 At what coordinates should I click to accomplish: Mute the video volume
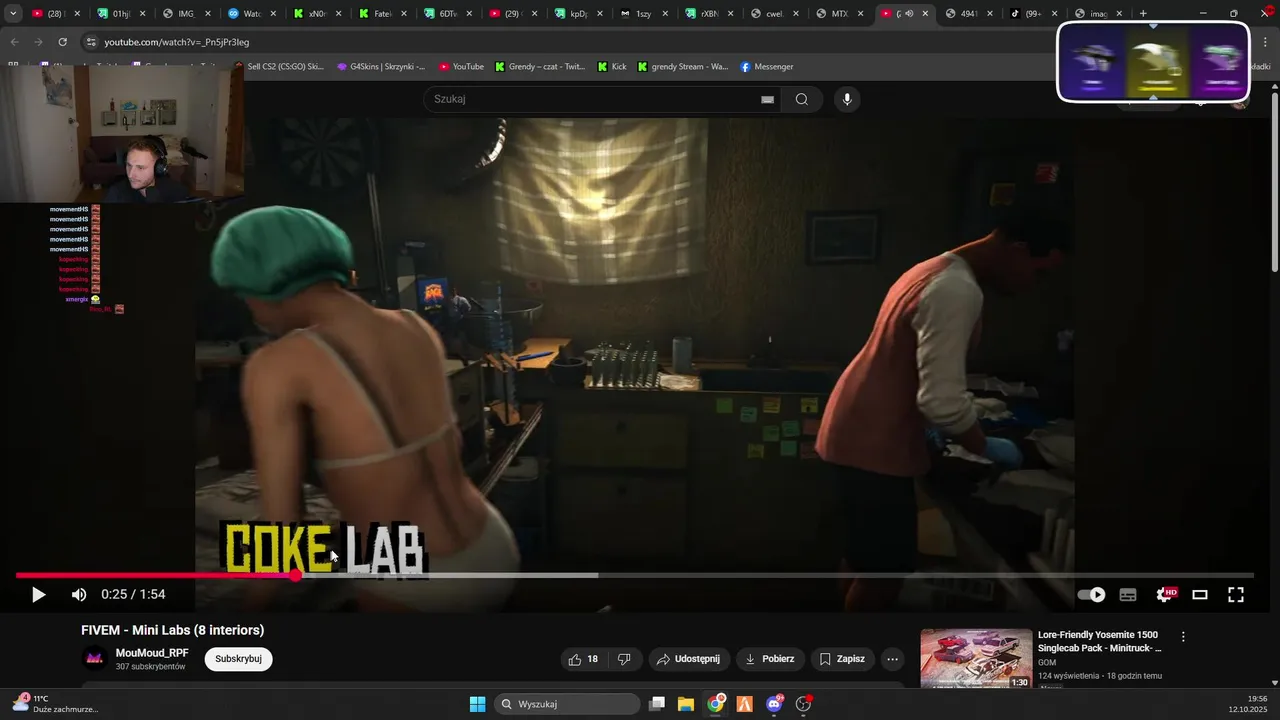(x=79, y=595)
